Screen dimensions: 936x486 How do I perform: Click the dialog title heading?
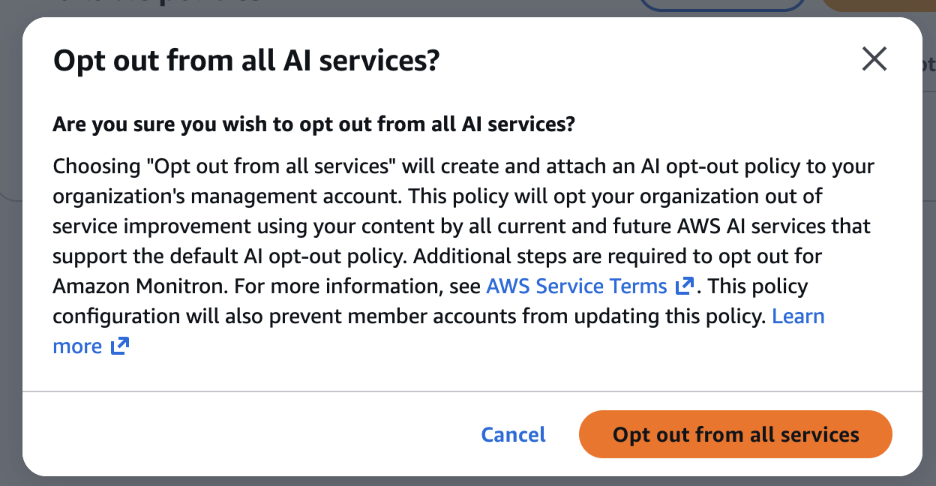tap(246, 61)
